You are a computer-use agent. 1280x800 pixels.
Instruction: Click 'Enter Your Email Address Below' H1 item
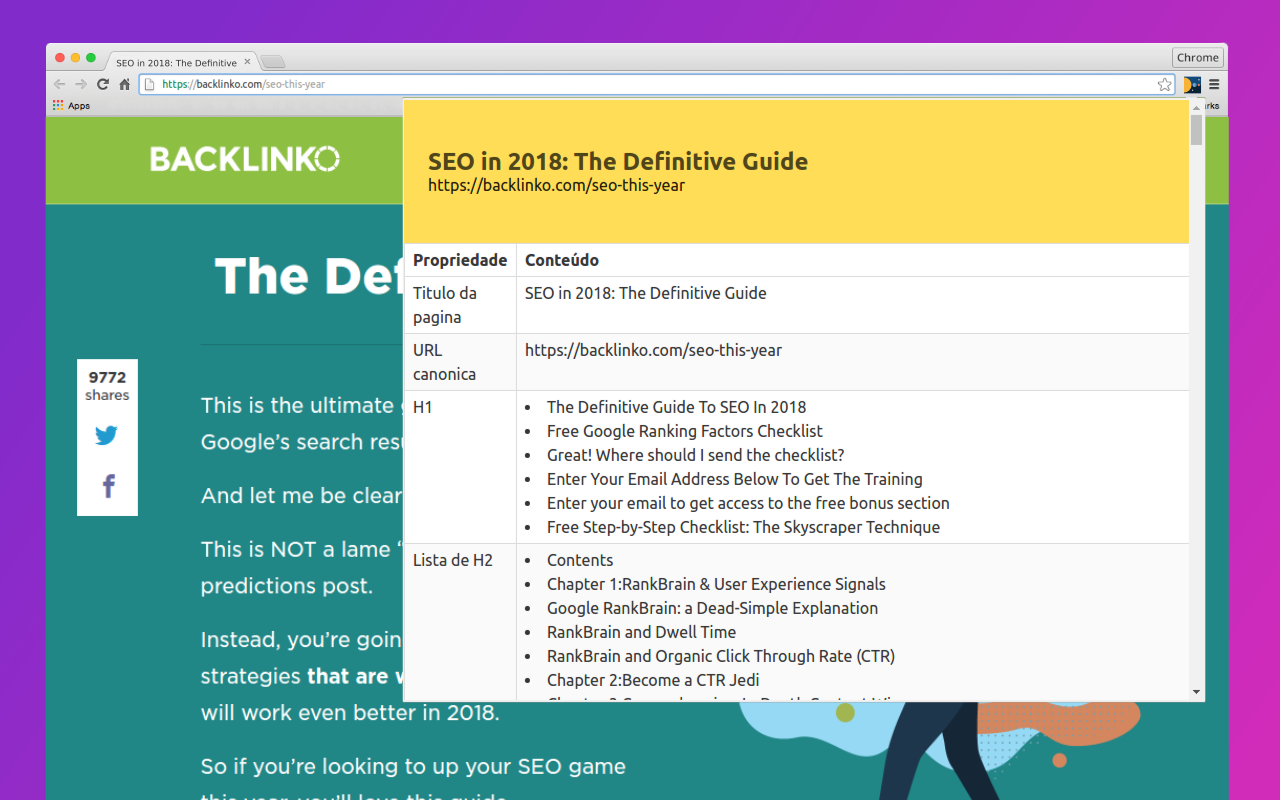point(735,479)
